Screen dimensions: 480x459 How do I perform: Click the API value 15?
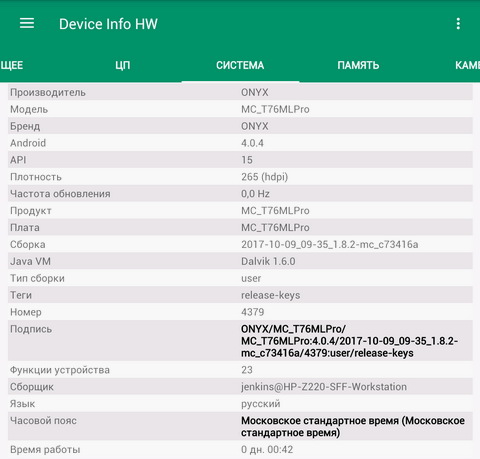coord(247,160)
